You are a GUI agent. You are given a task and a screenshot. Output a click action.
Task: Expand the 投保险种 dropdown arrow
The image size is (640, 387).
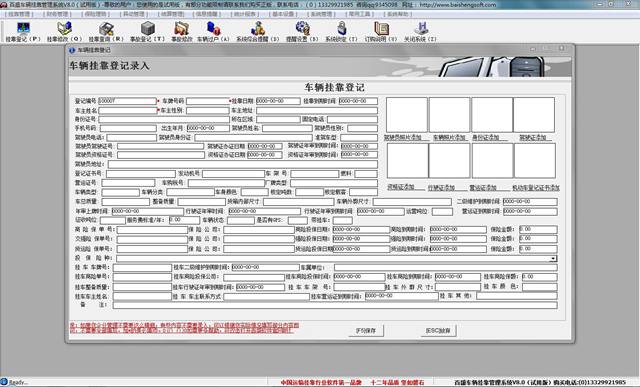[553, 258]
